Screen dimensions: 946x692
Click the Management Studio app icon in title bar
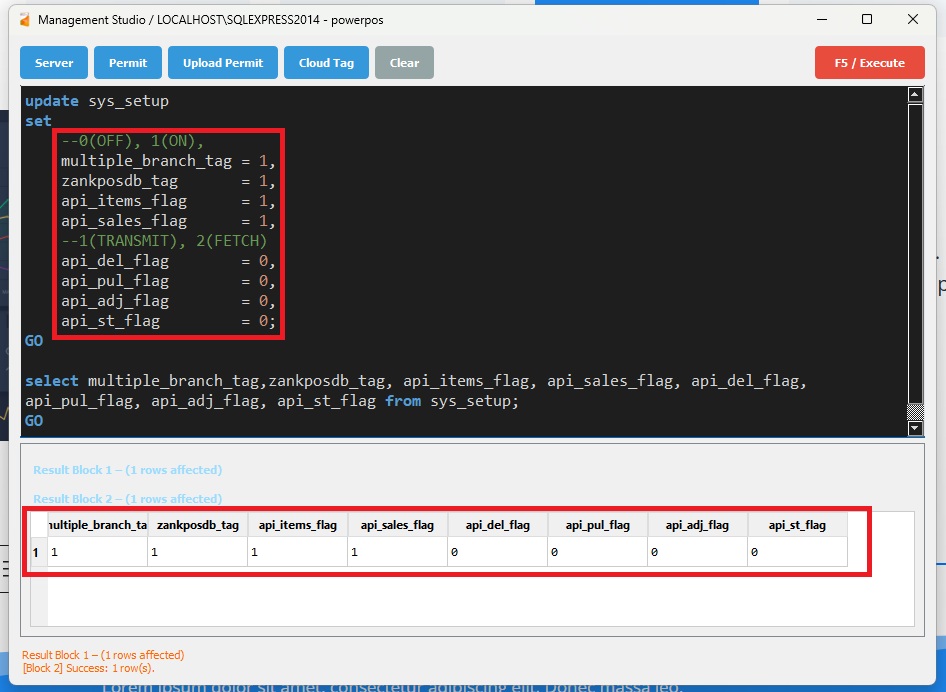25,19
